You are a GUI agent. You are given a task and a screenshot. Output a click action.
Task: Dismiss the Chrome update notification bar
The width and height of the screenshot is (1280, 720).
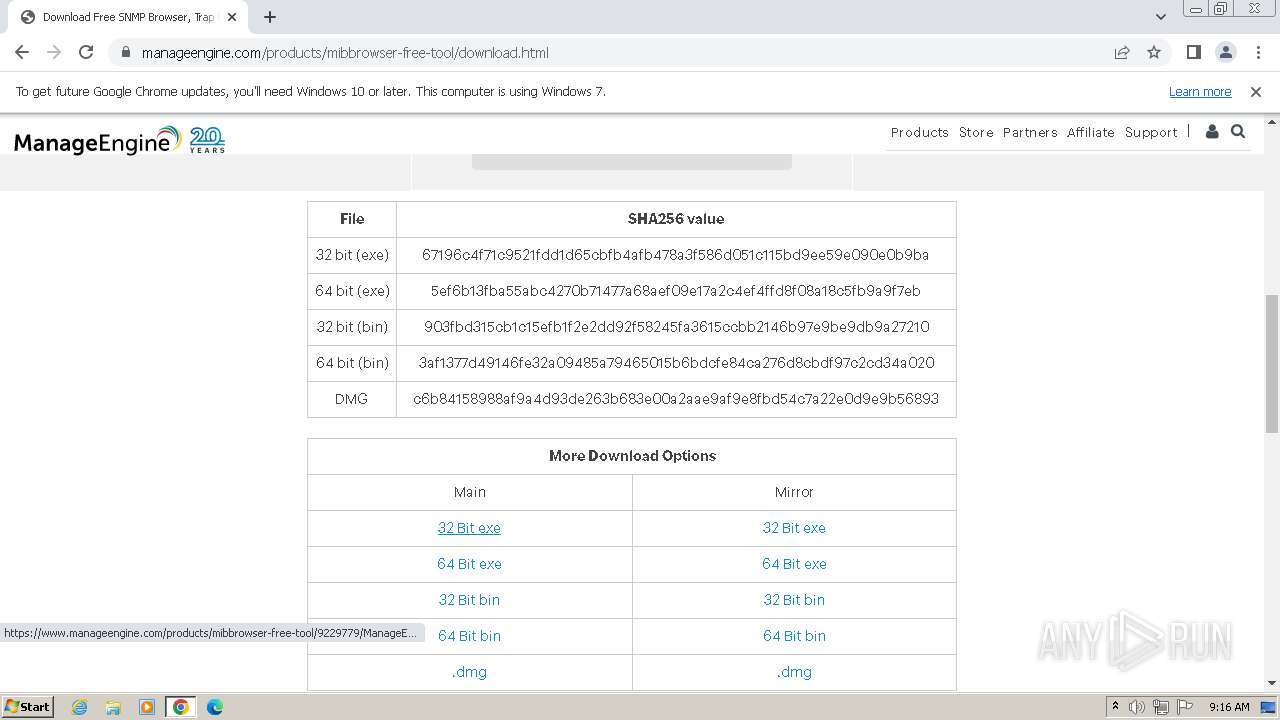pyautogui.click(x=1256, y=91)
